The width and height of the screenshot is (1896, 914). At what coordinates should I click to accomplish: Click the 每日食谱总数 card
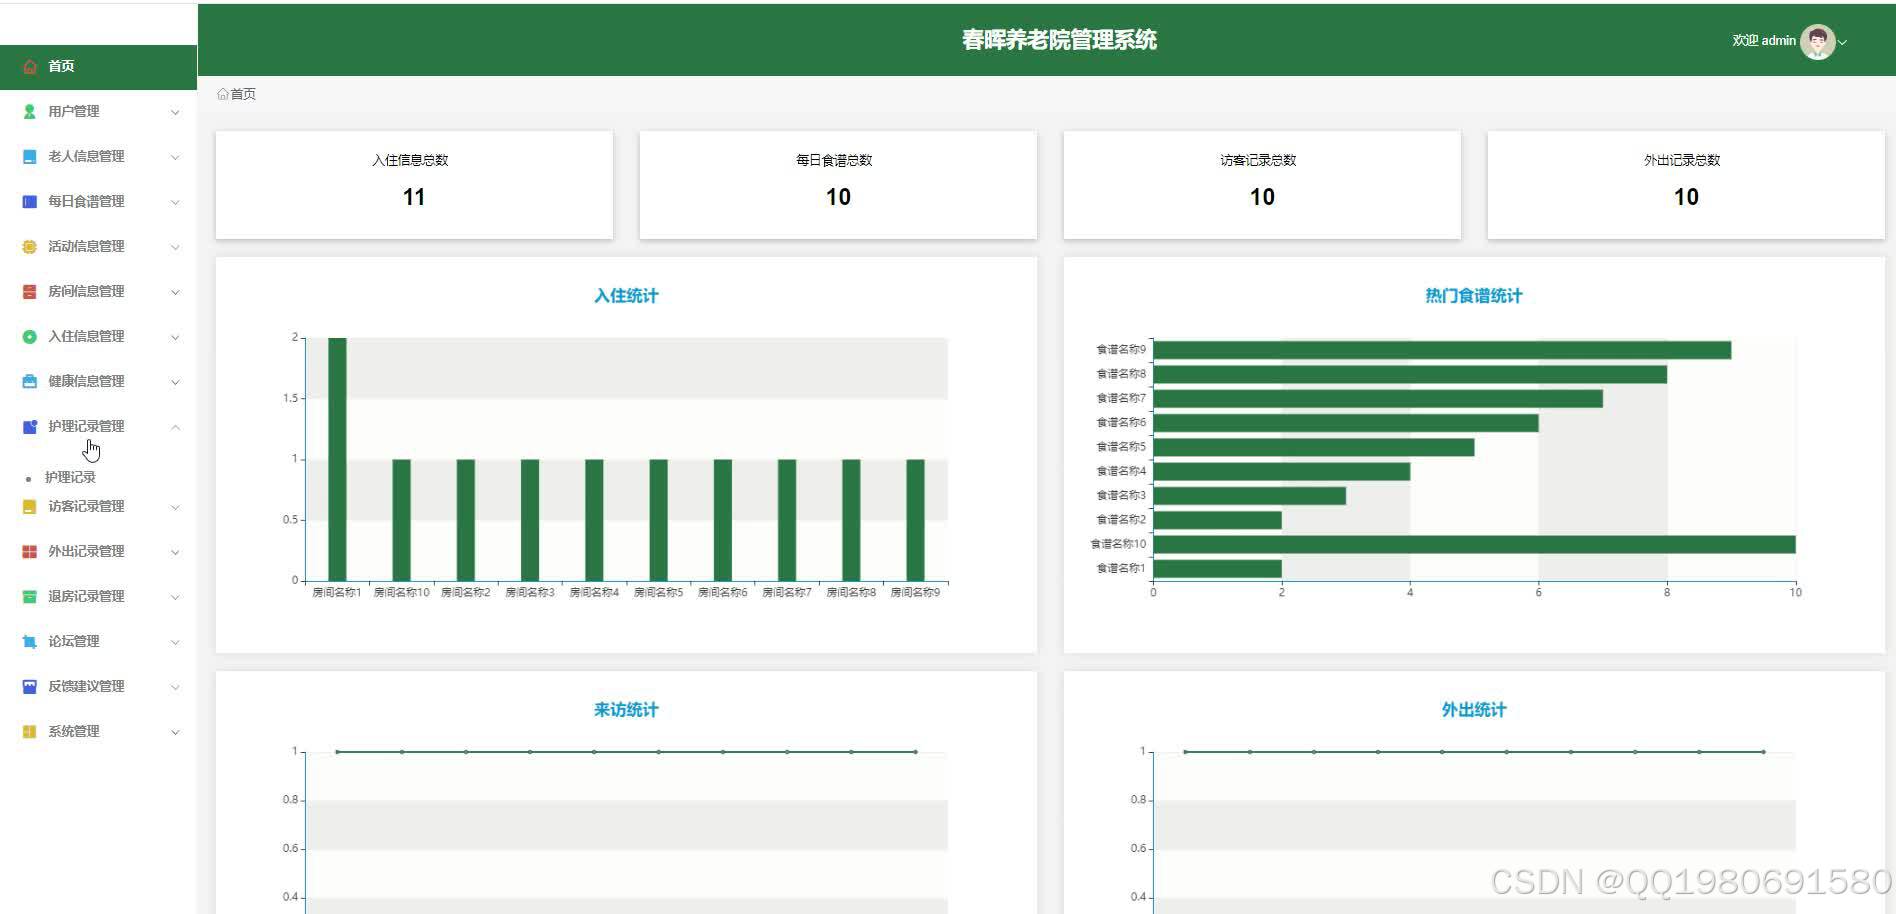click(x=838, y=185)
